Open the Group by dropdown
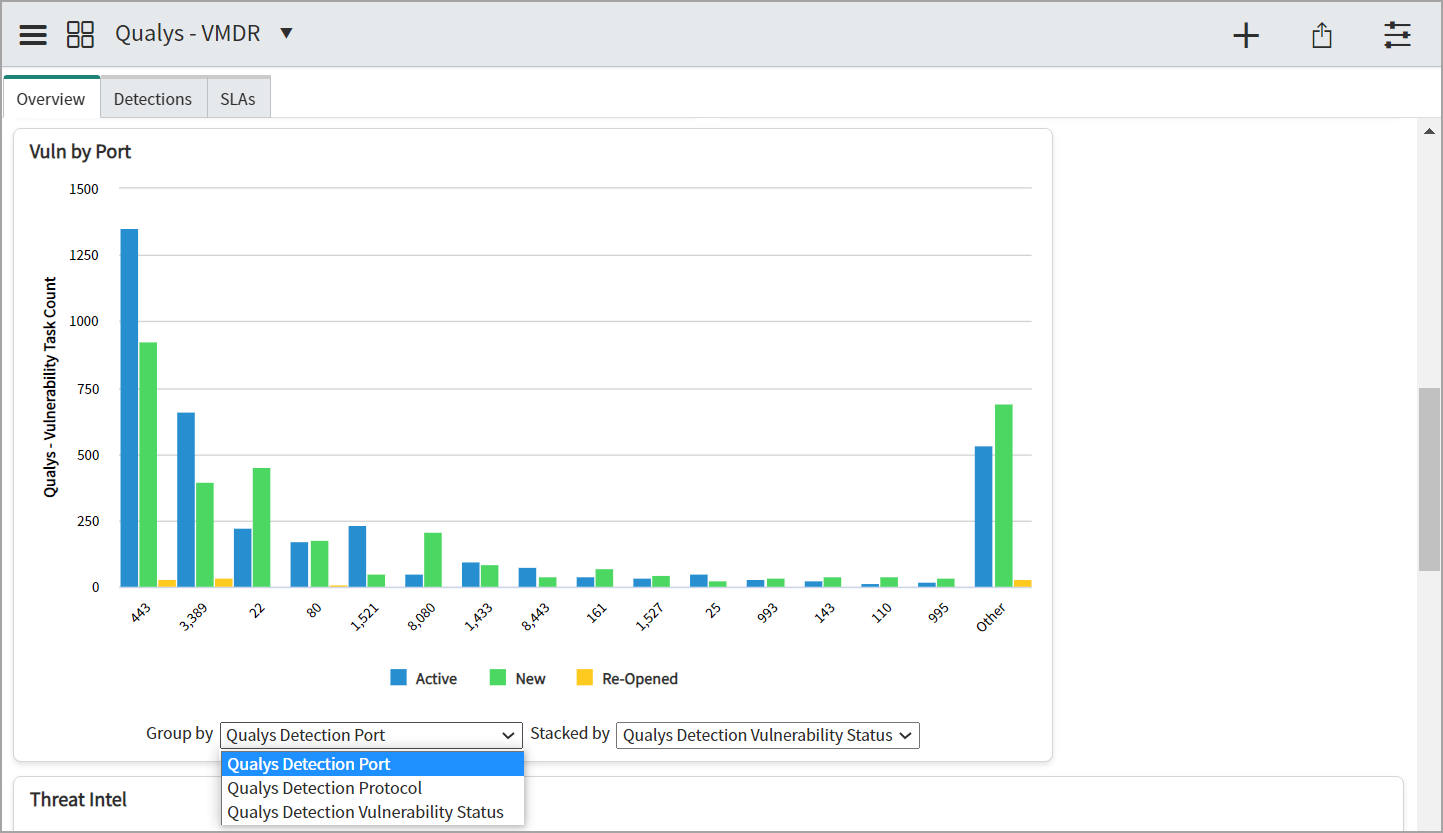The height and width of the screenshot is (833, 1443). (371, 735)
